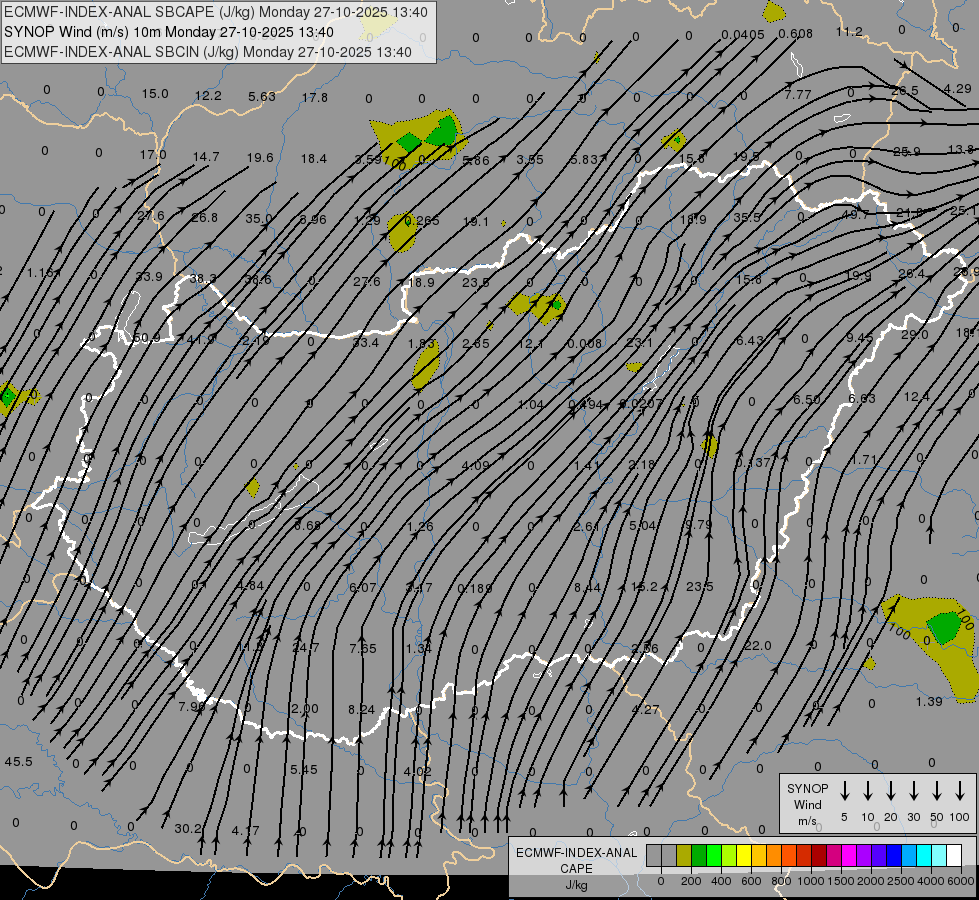The image size is (979, 900).
Task: Click the map value '7.77'
Action: 798,94
